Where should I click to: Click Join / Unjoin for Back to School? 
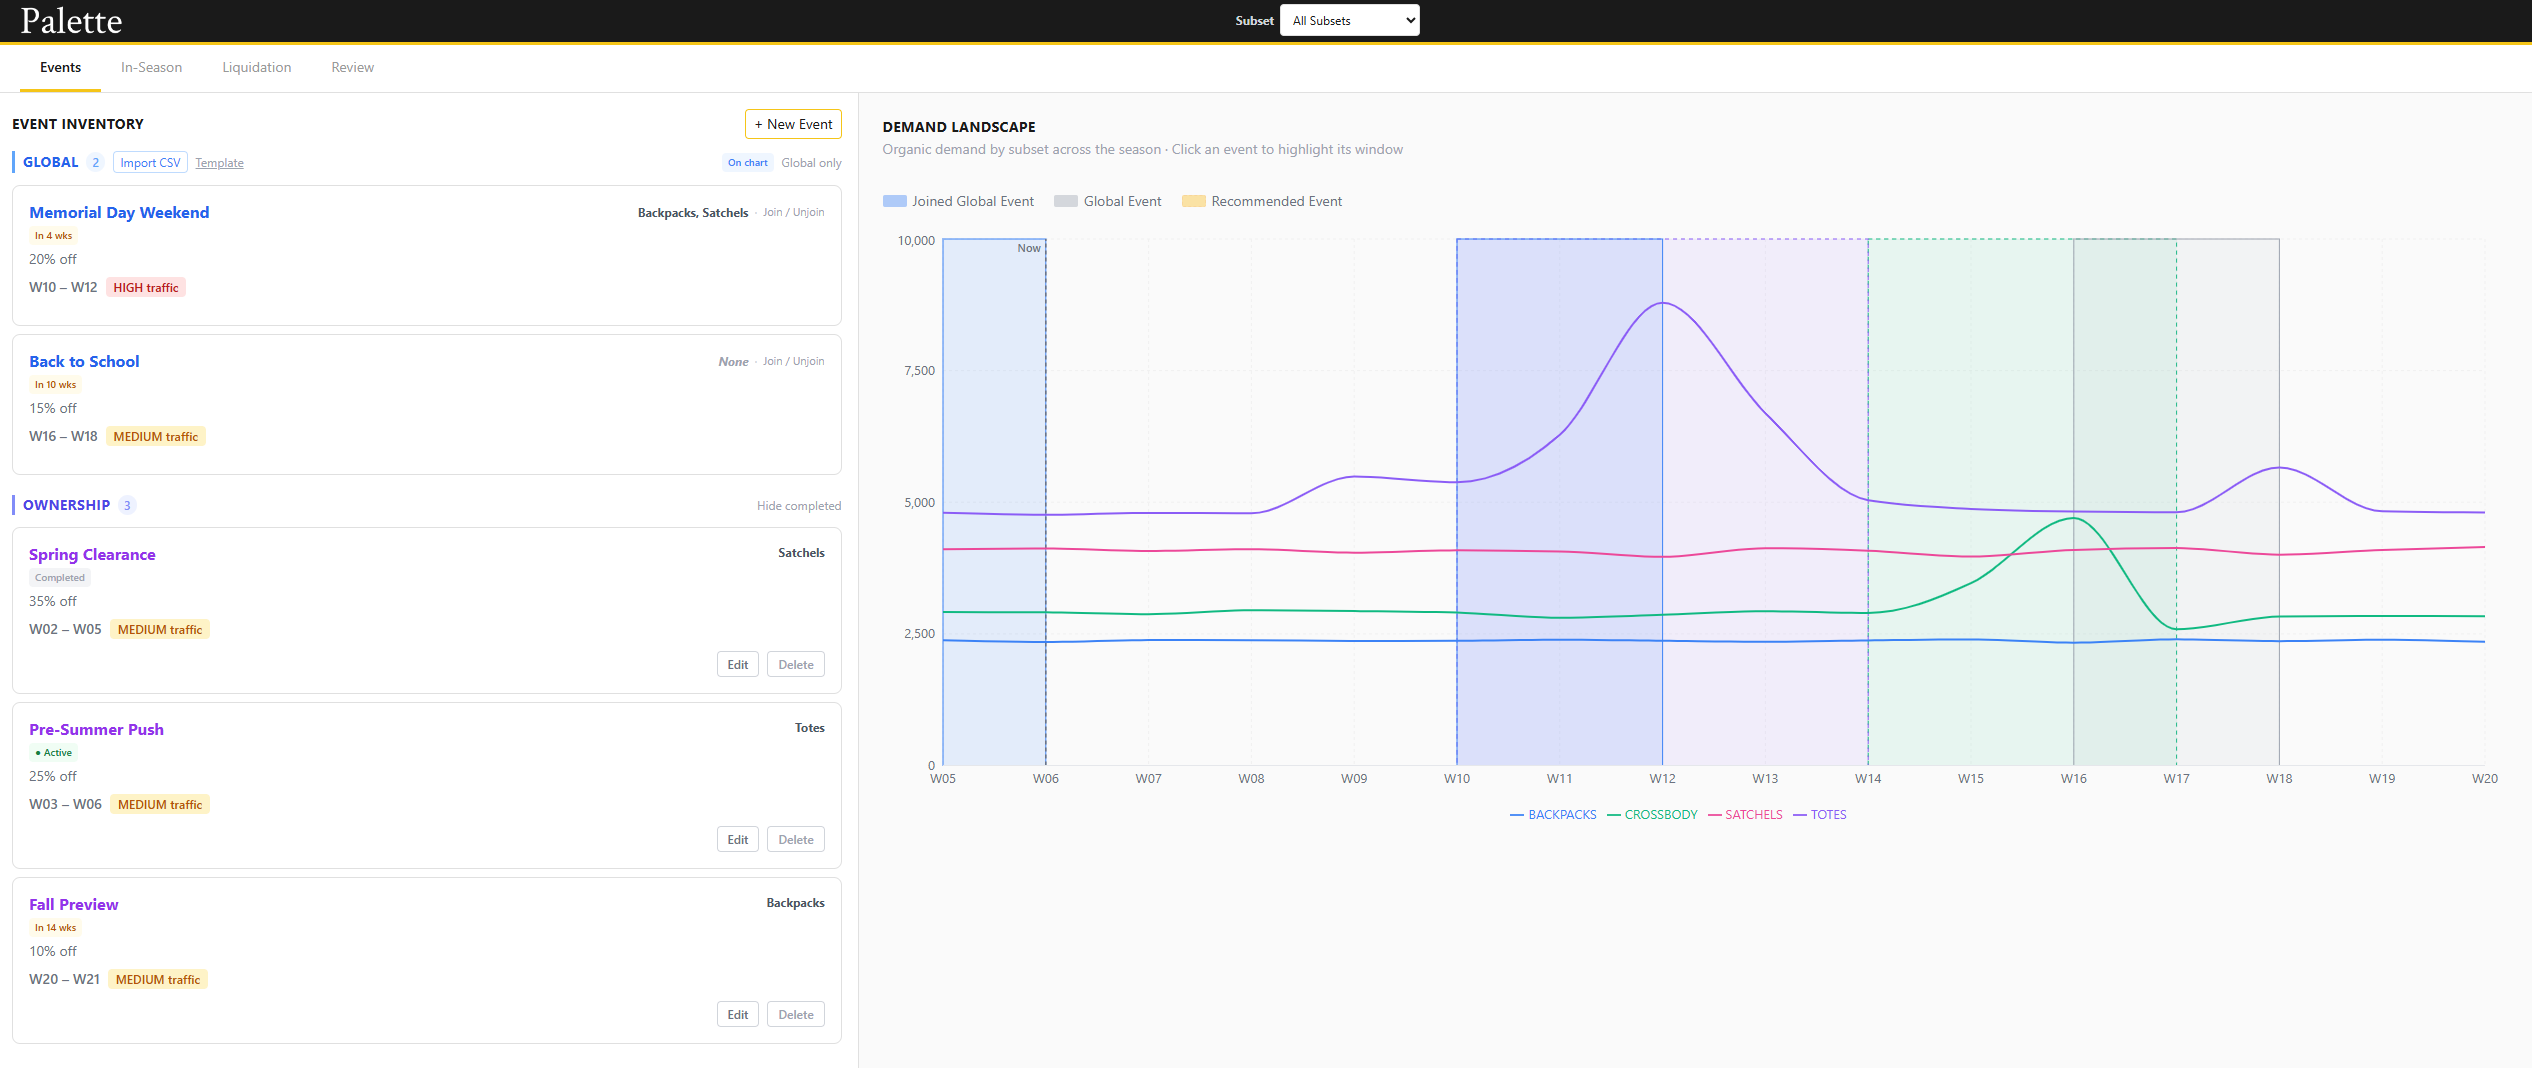[794, 361]
